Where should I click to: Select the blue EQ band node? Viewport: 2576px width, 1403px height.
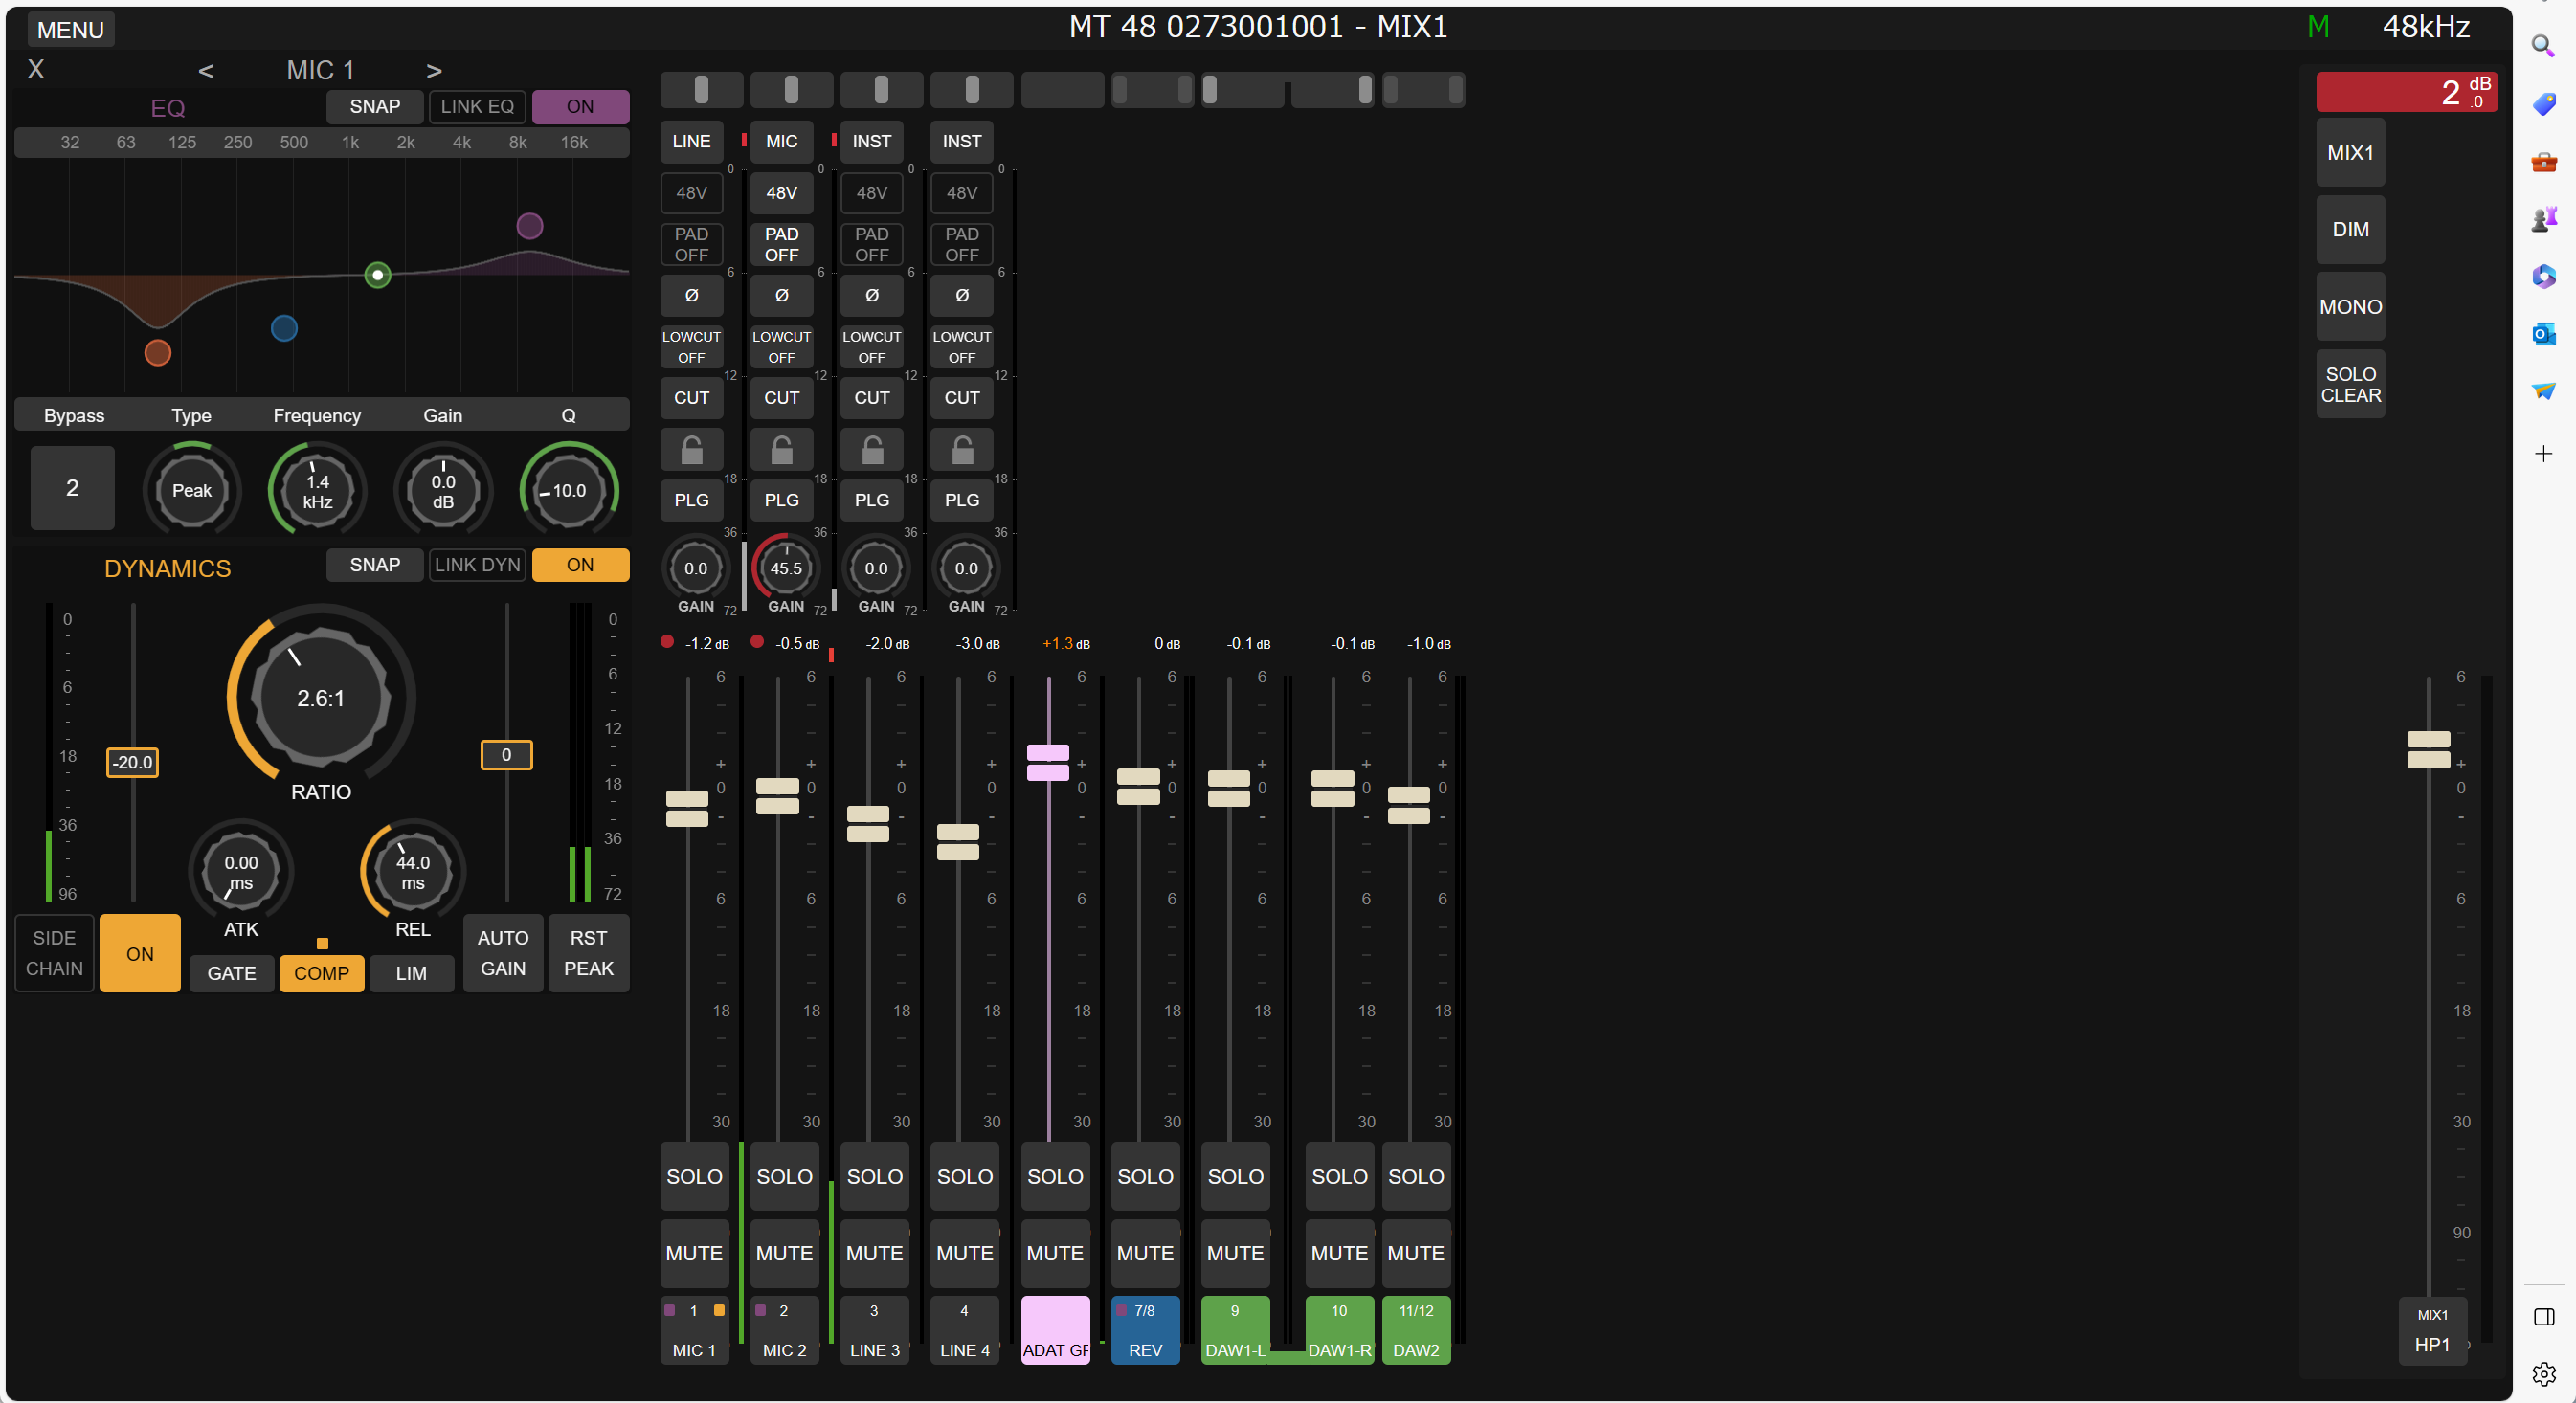coord(284,328)
